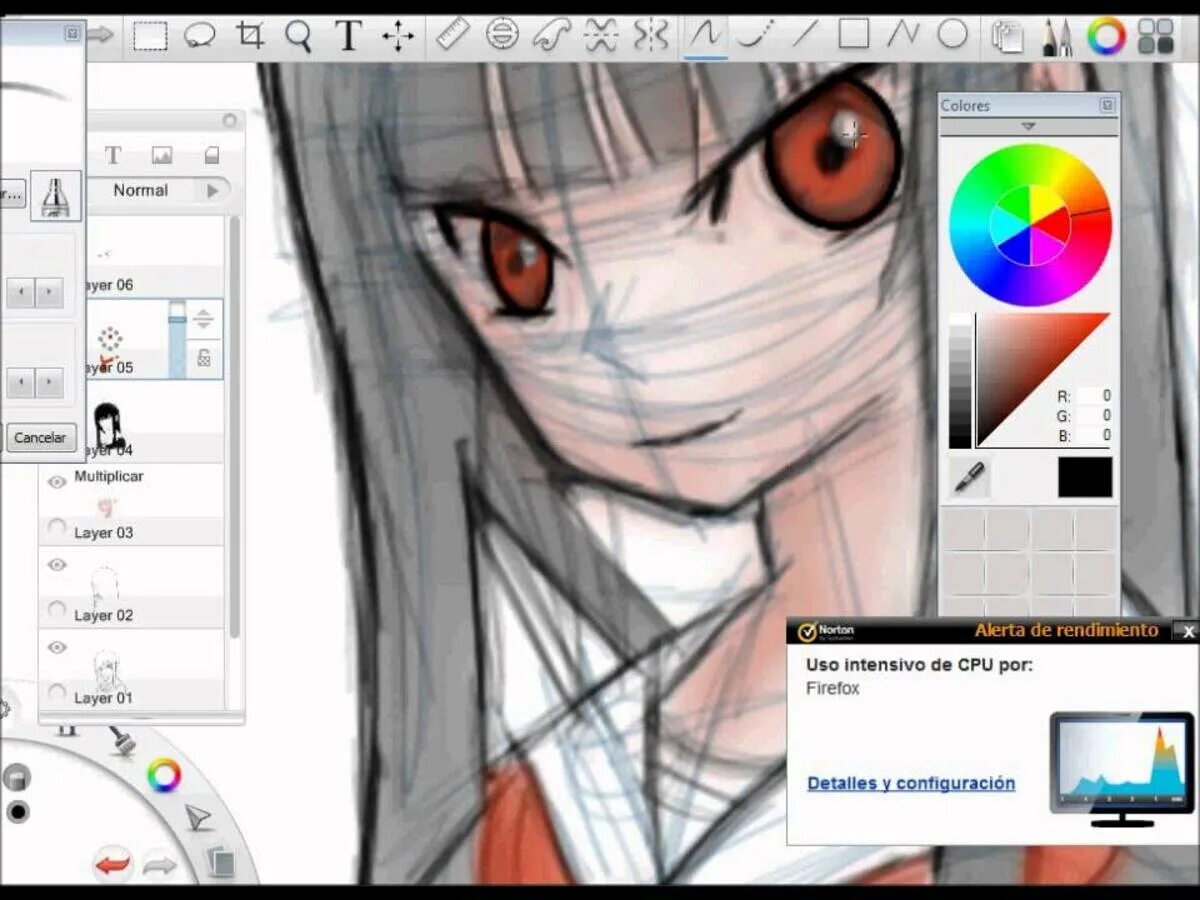Click the layer panel scrollbar
The image size is (1200, 900).
[x=234, y=425]
